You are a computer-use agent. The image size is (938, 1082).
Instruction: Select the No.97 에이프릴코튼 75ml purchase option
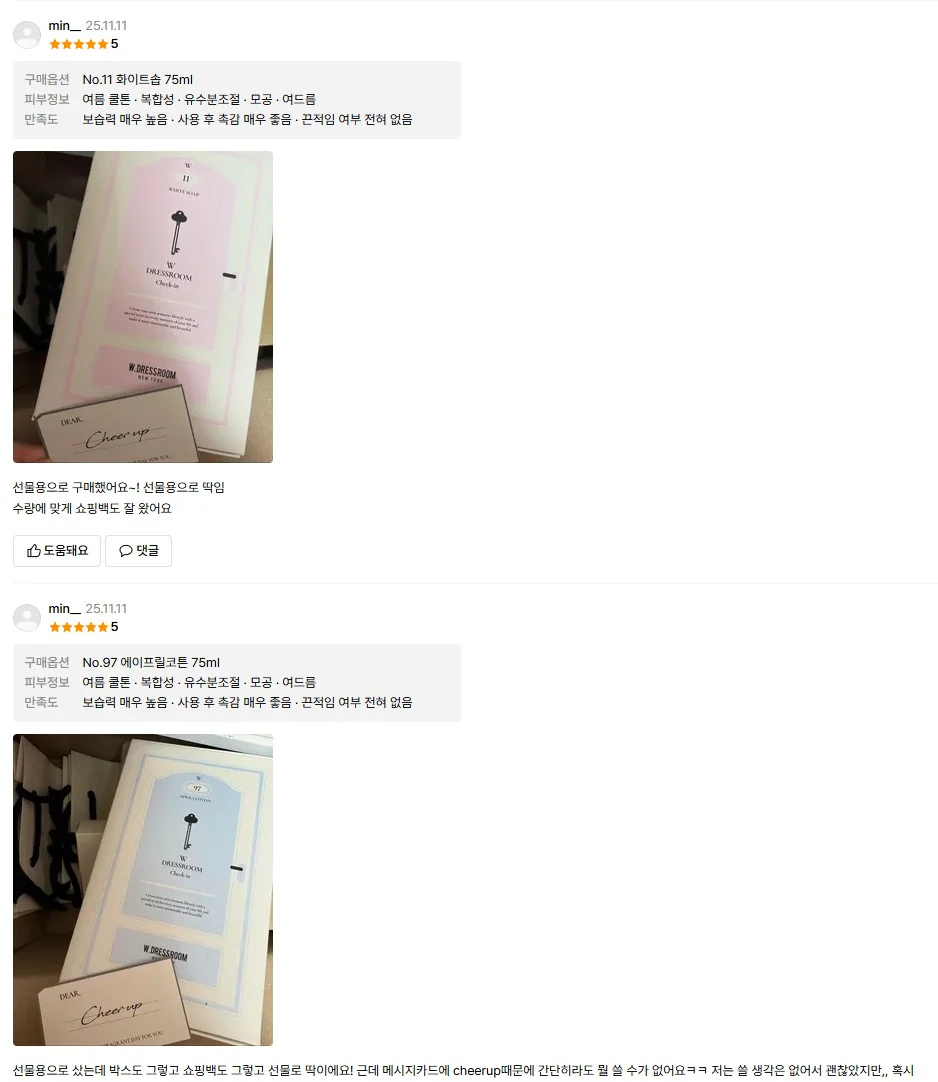tap(151, 662)
